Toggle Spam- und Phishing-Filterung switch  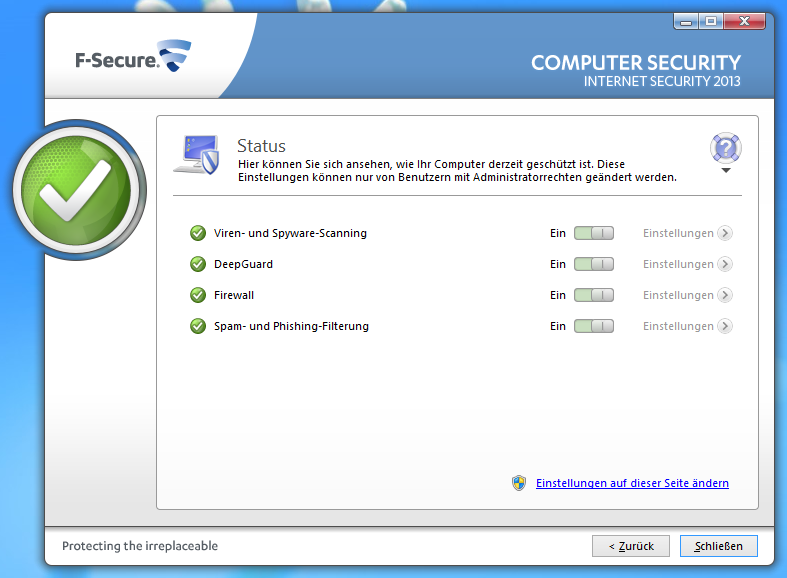coord(594,326)
